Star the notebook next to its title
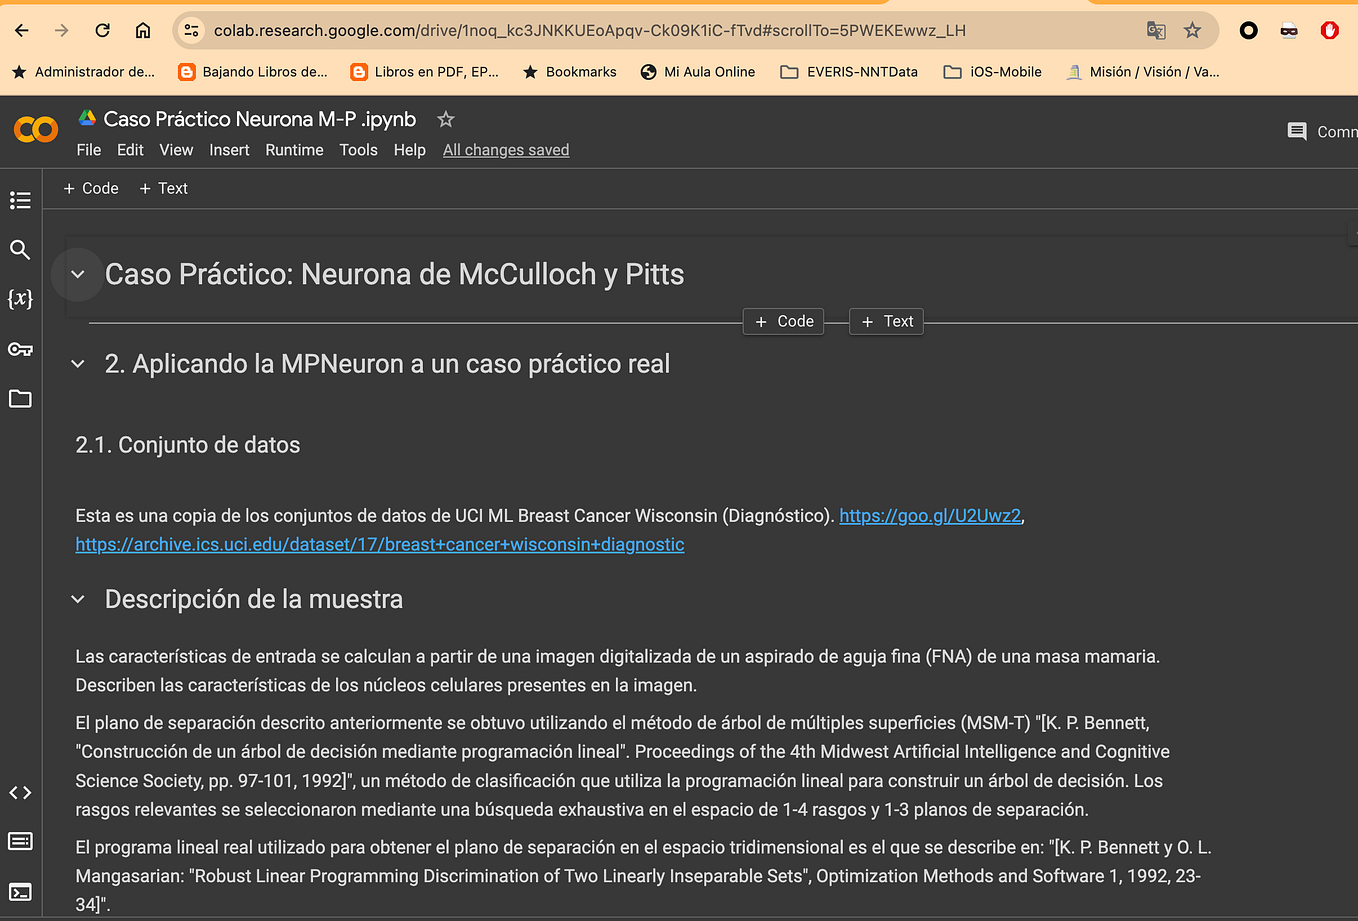The width and height of the screenshot is (1358, 921). click(445, 119)
